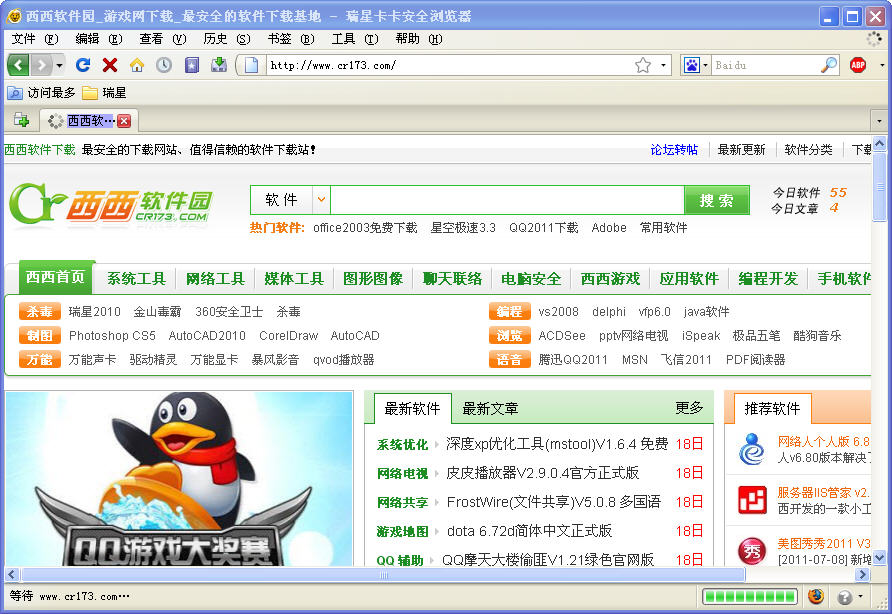The width and height of the screenshot is (892, 614).
Task: Go to the home page icon
Action: click(x=137, y=65)
